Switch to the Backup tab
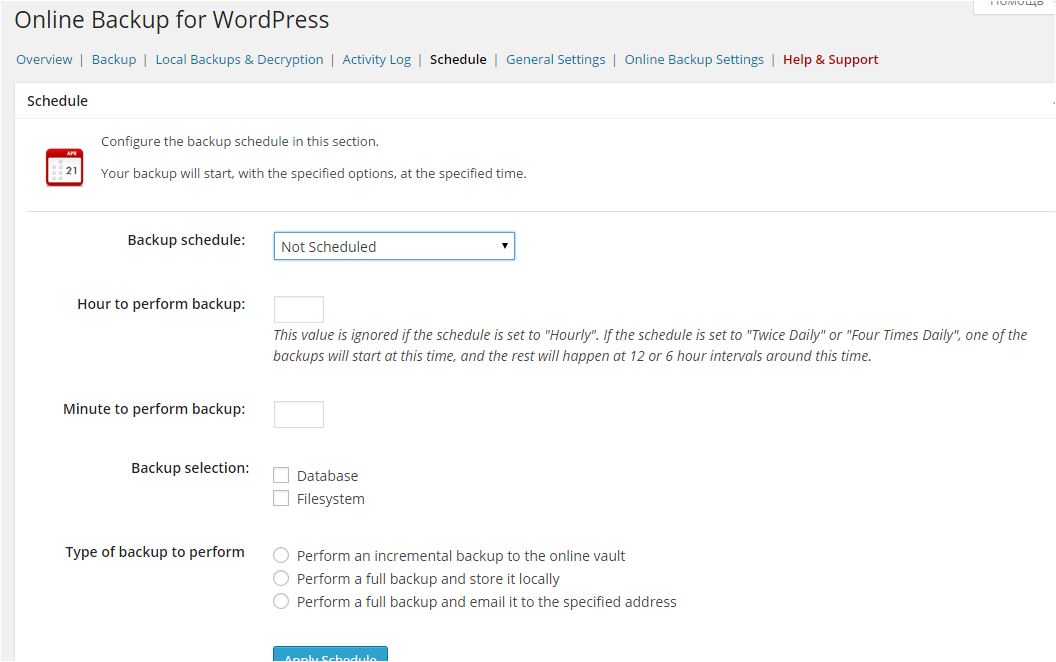The width and height of the screenshot is (1056, 662). point(113,60)
